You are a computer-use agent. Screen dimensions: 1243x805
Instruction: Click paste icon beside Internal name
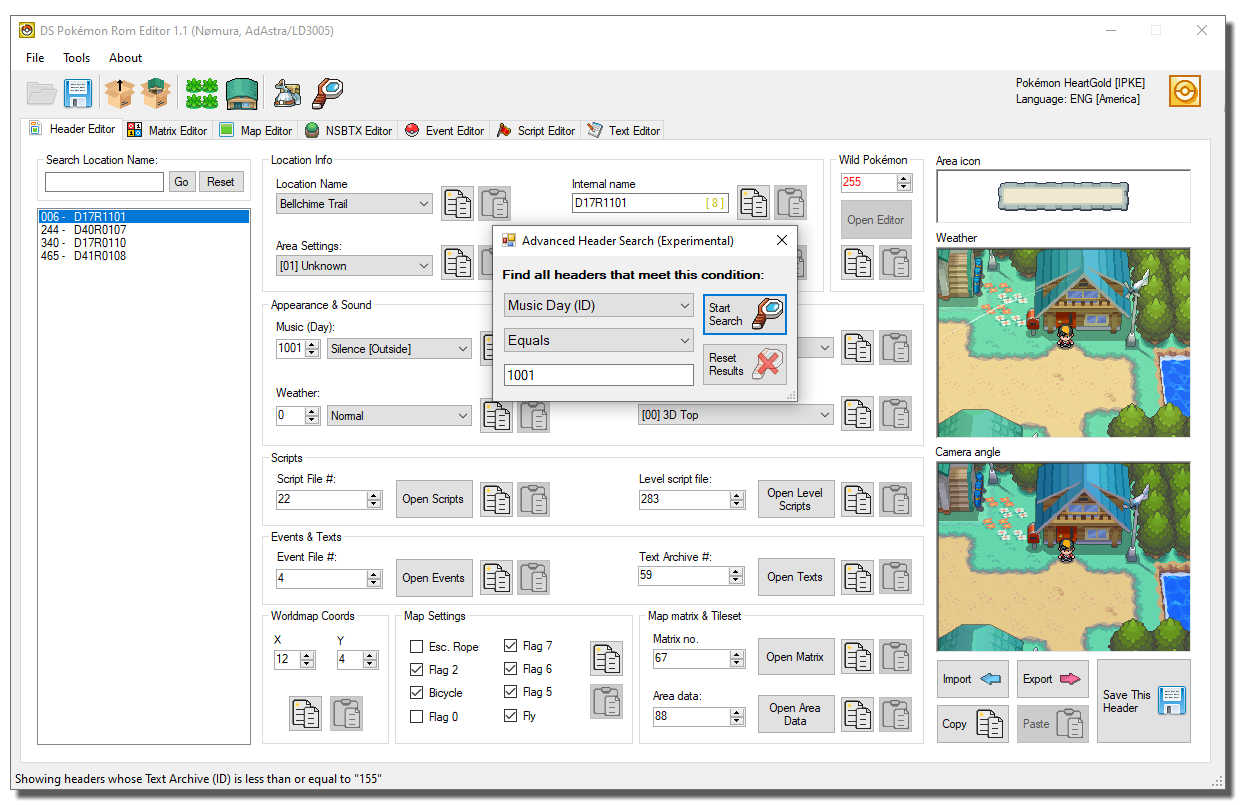tap(791, 203)
